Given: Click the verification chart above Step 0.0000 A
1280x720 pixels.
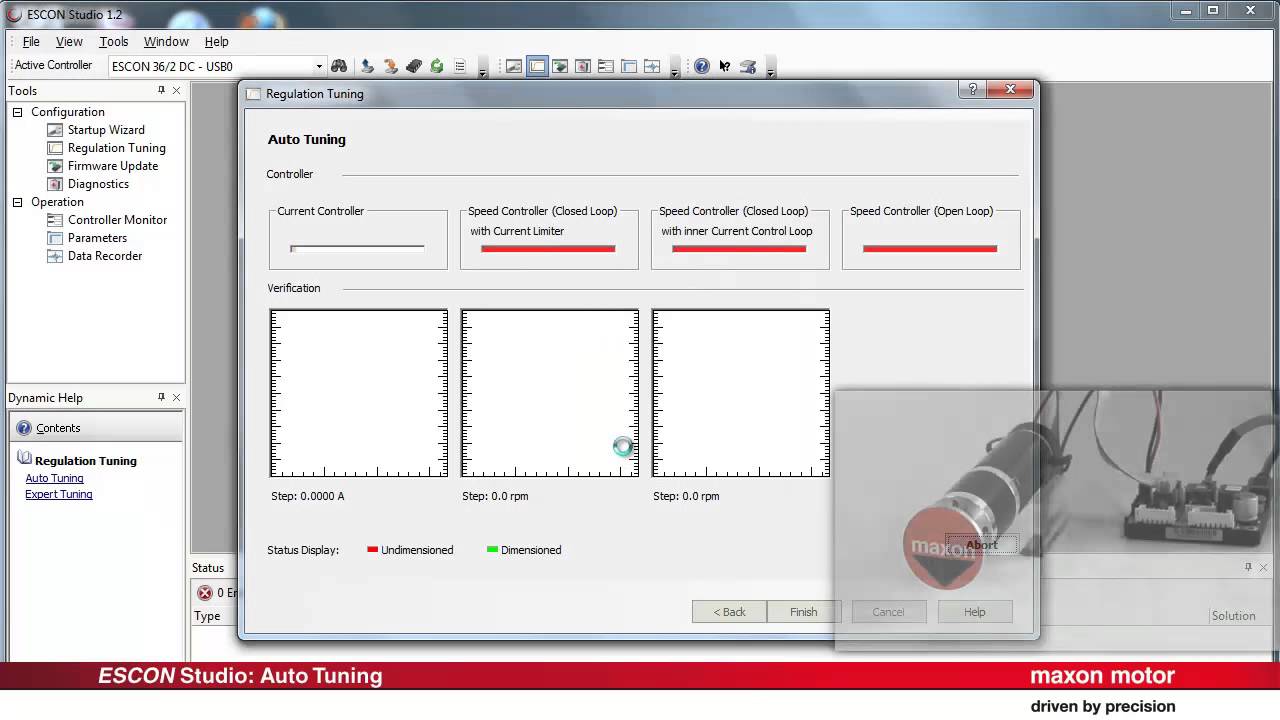Looking at the screenshot, I should pyautogui.click(x=359, y=393).
